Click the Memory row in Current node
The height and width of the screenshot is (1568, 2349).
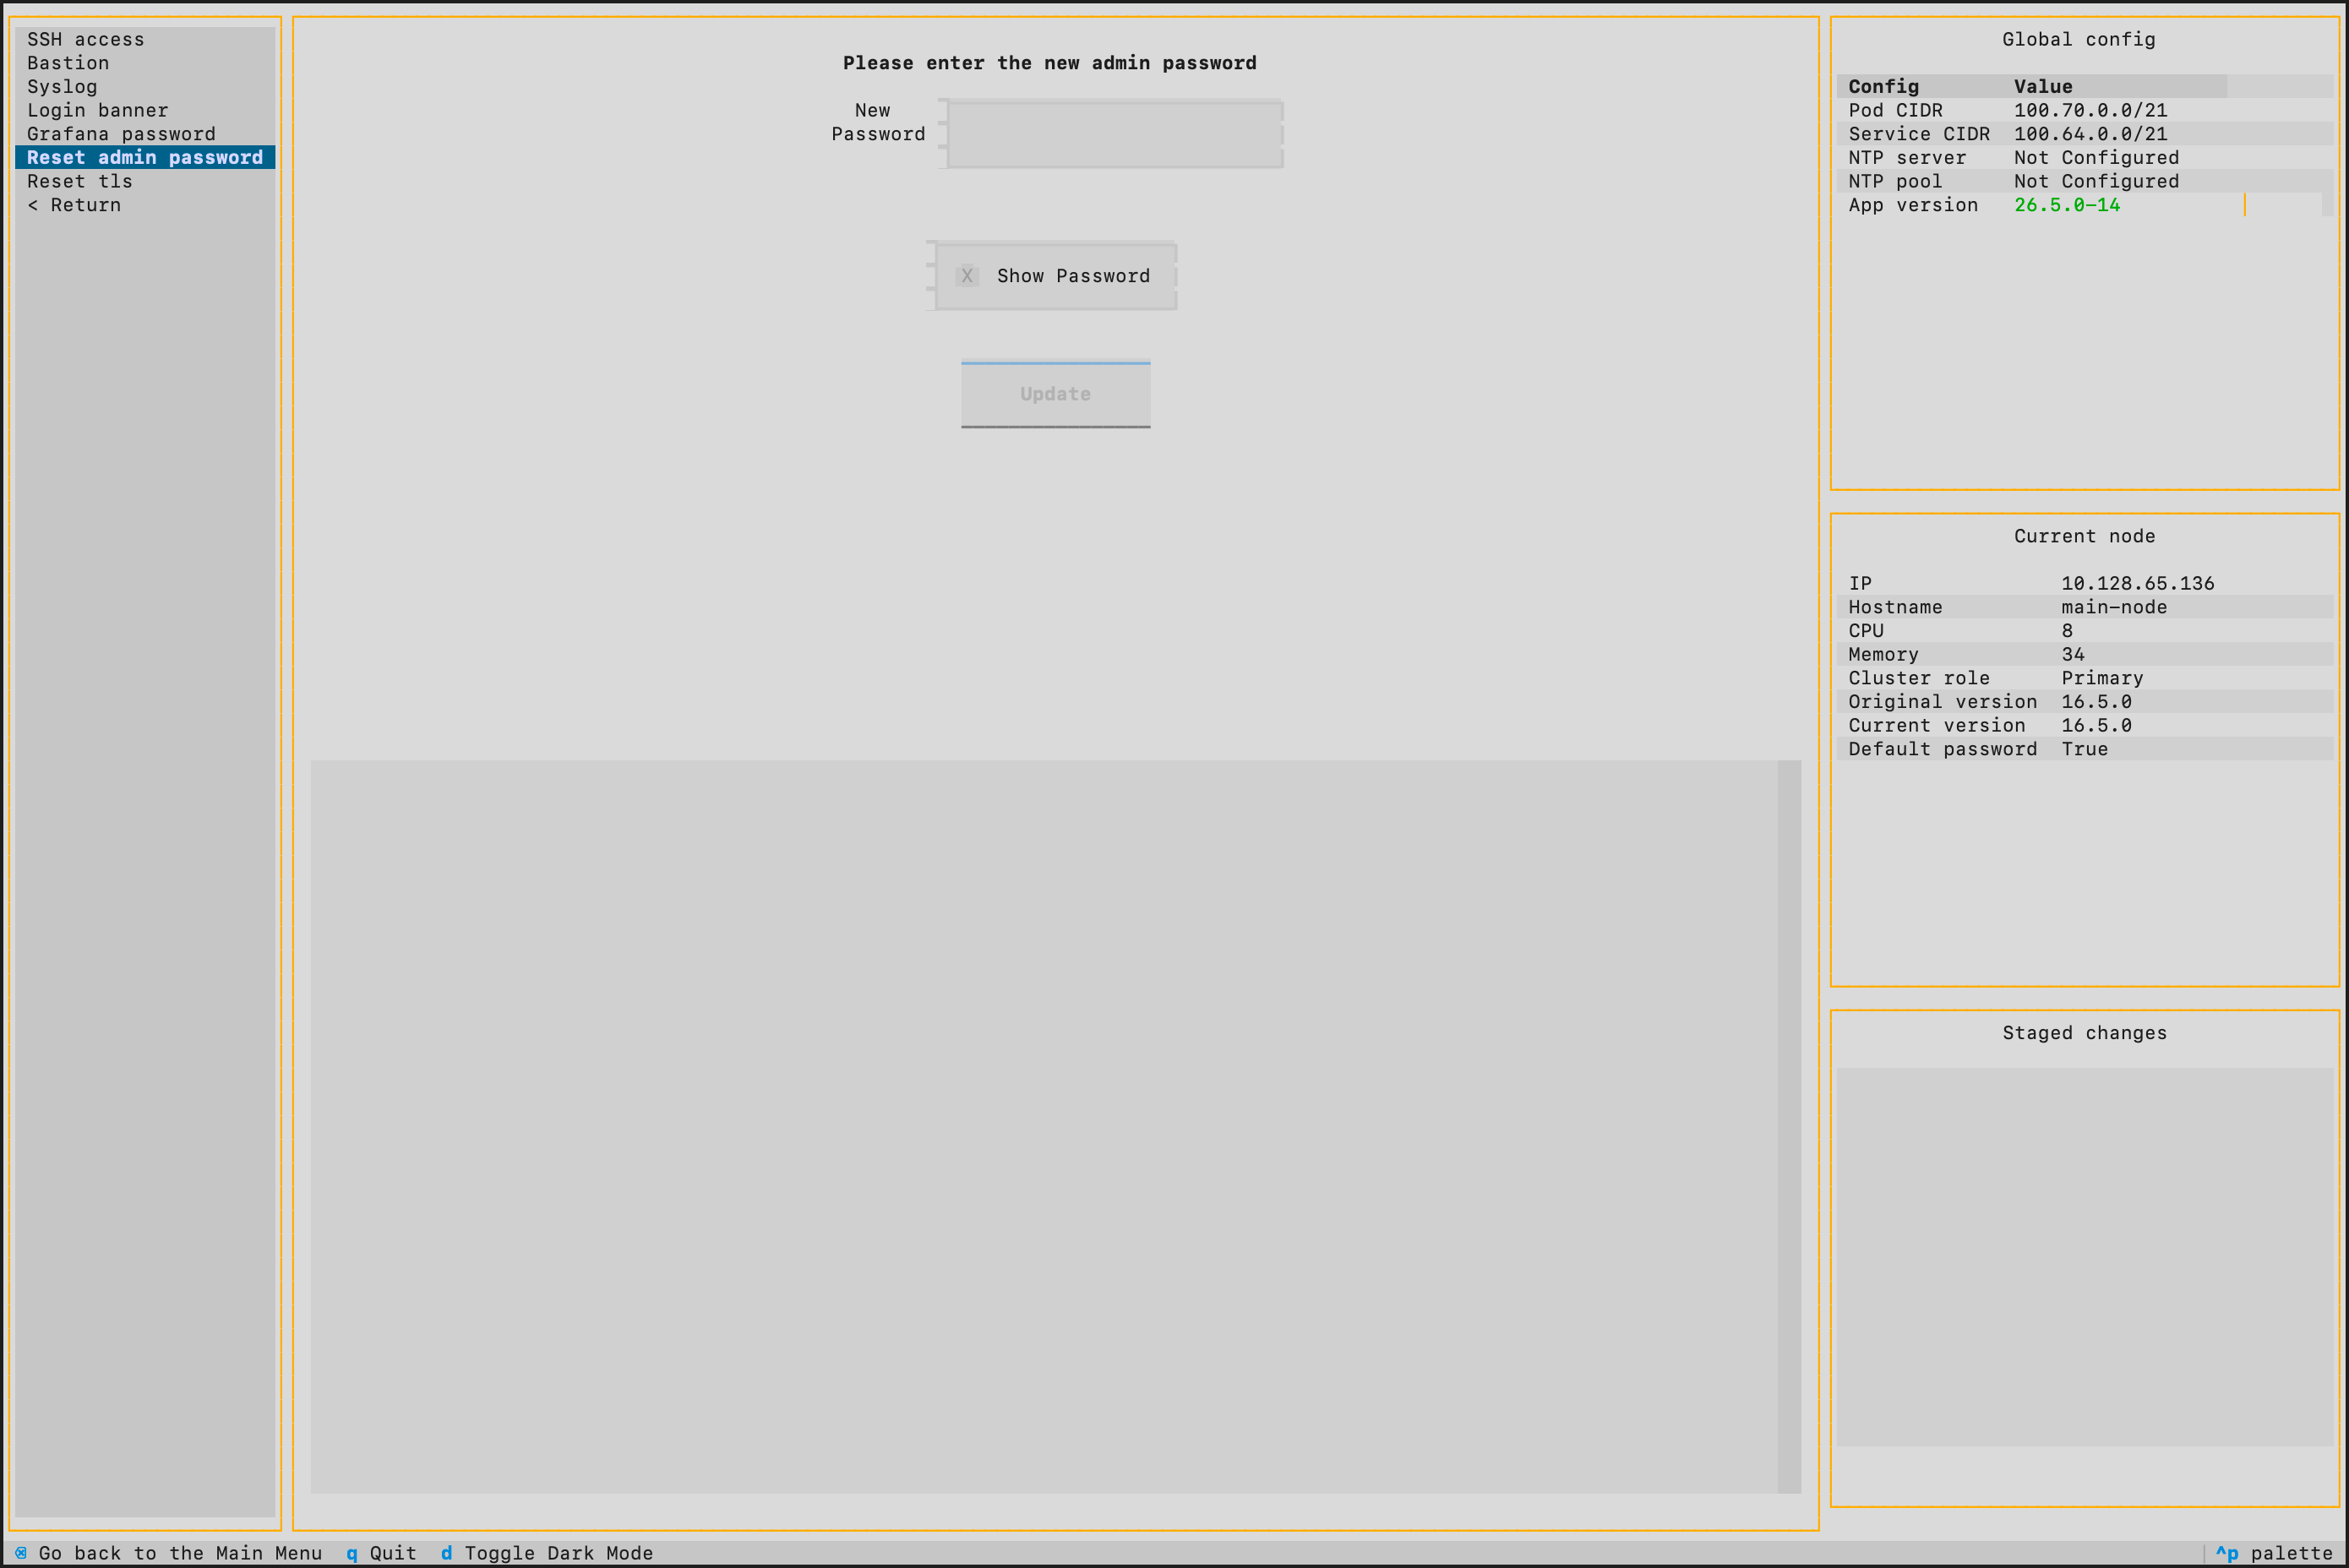point(2085,654)
